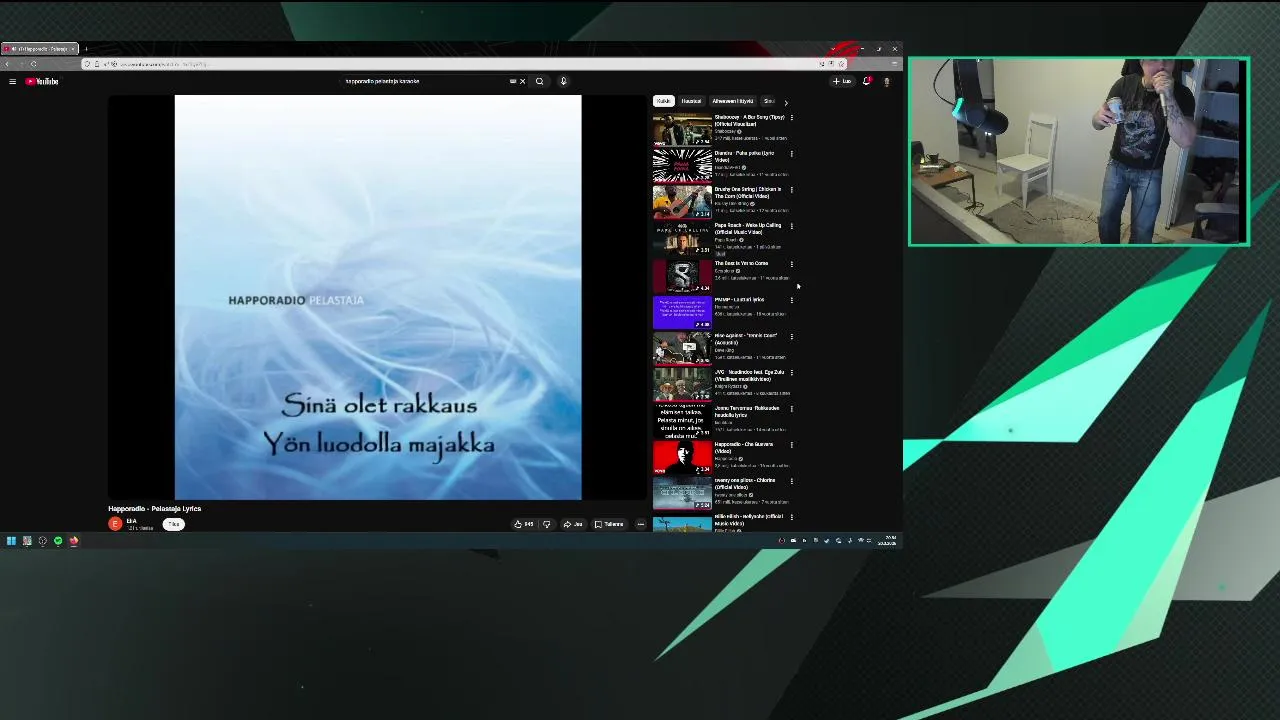The image size is (1280, 720).
Task: Open JVG Nuudindoo feat. Ege Zulu video
Action: (682, 384)
